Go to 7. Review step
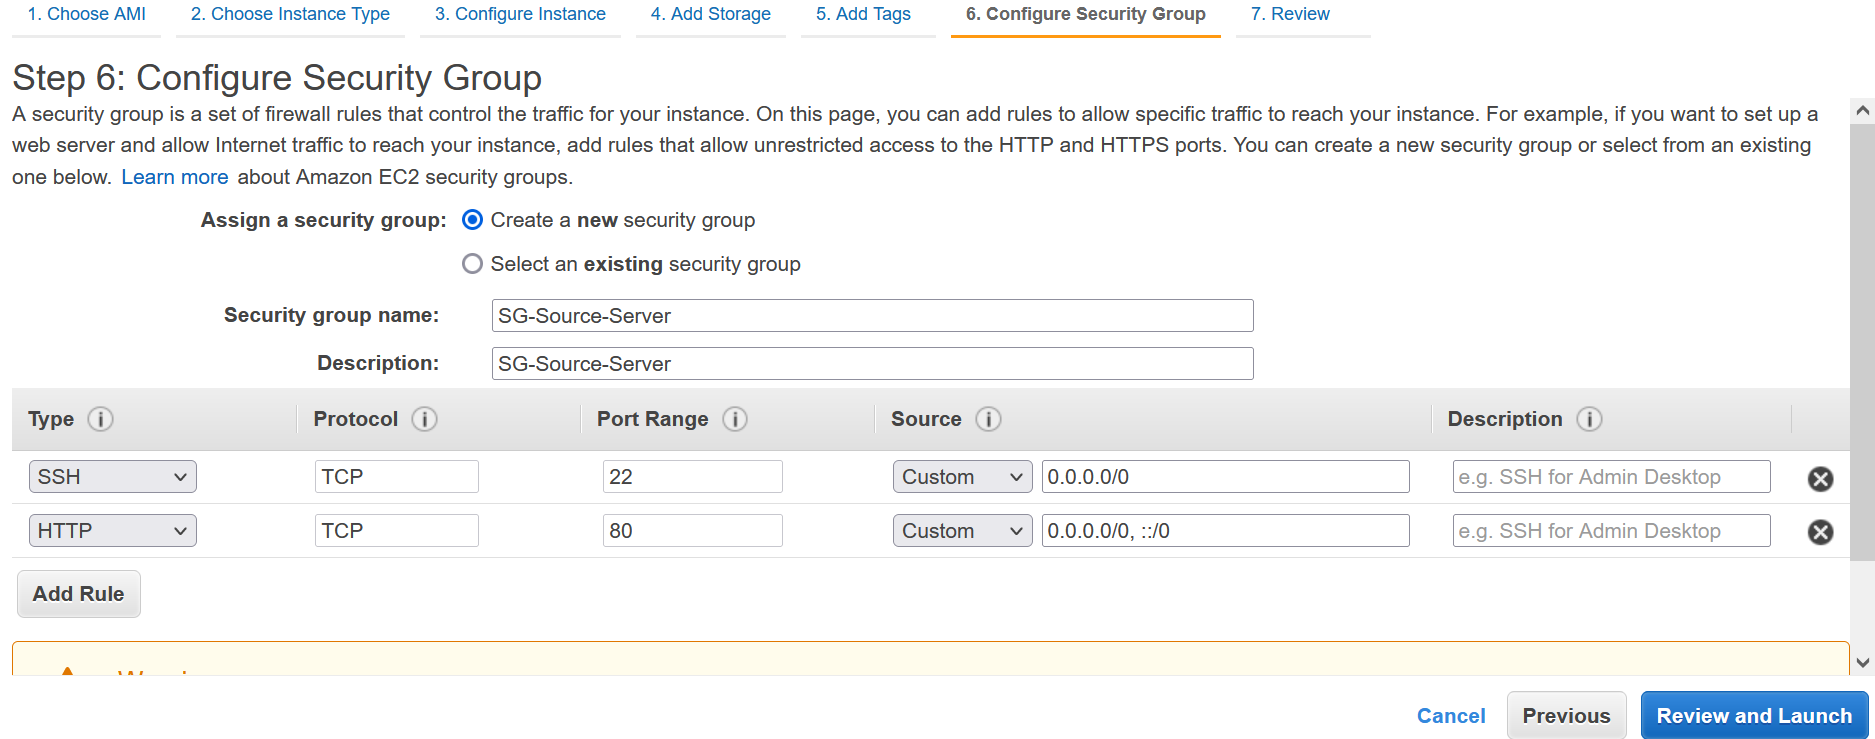This screenshot has width=1875, height=739. (1290, 14)
